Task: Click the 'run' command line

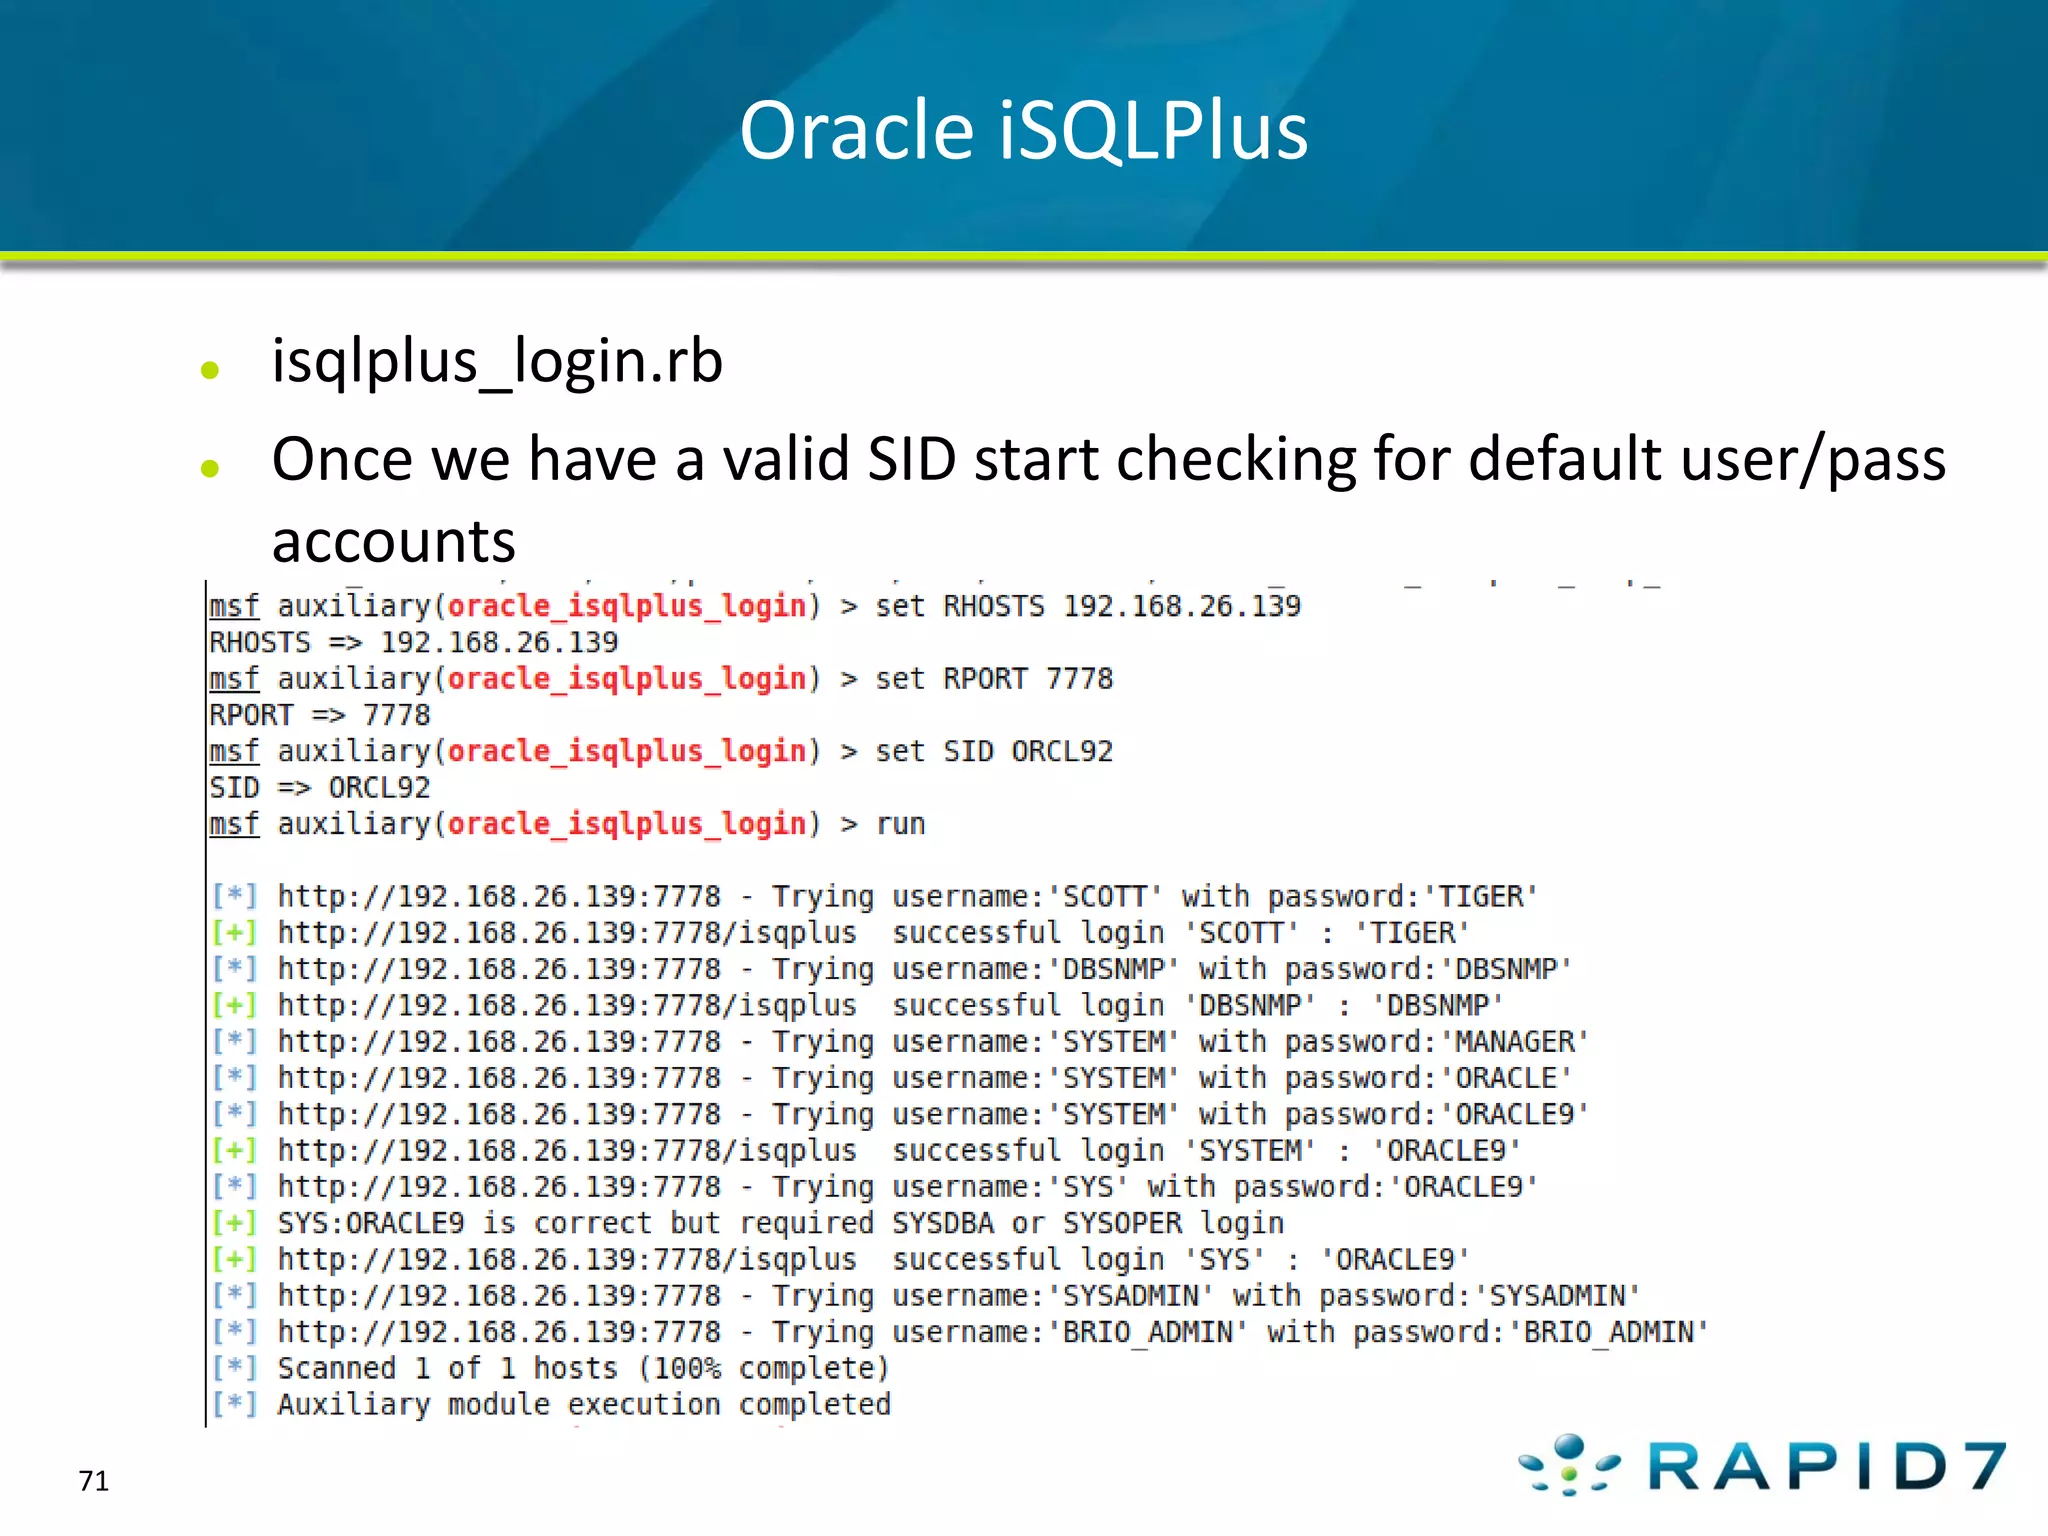Action: (567, 824)
